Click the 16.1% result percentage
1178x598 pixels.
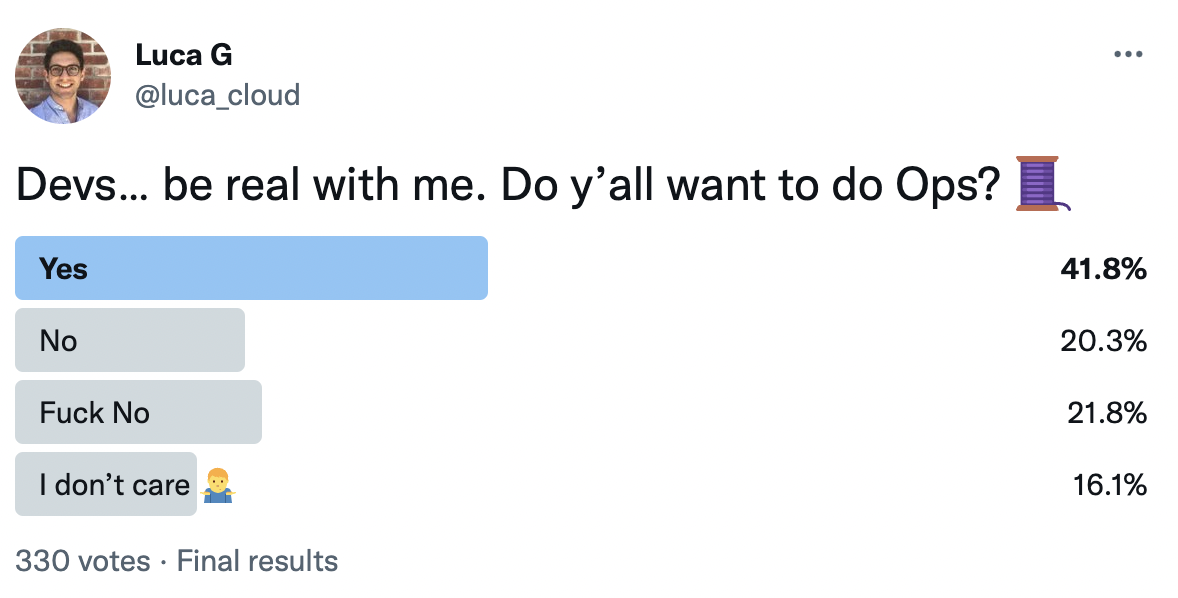1110,485
